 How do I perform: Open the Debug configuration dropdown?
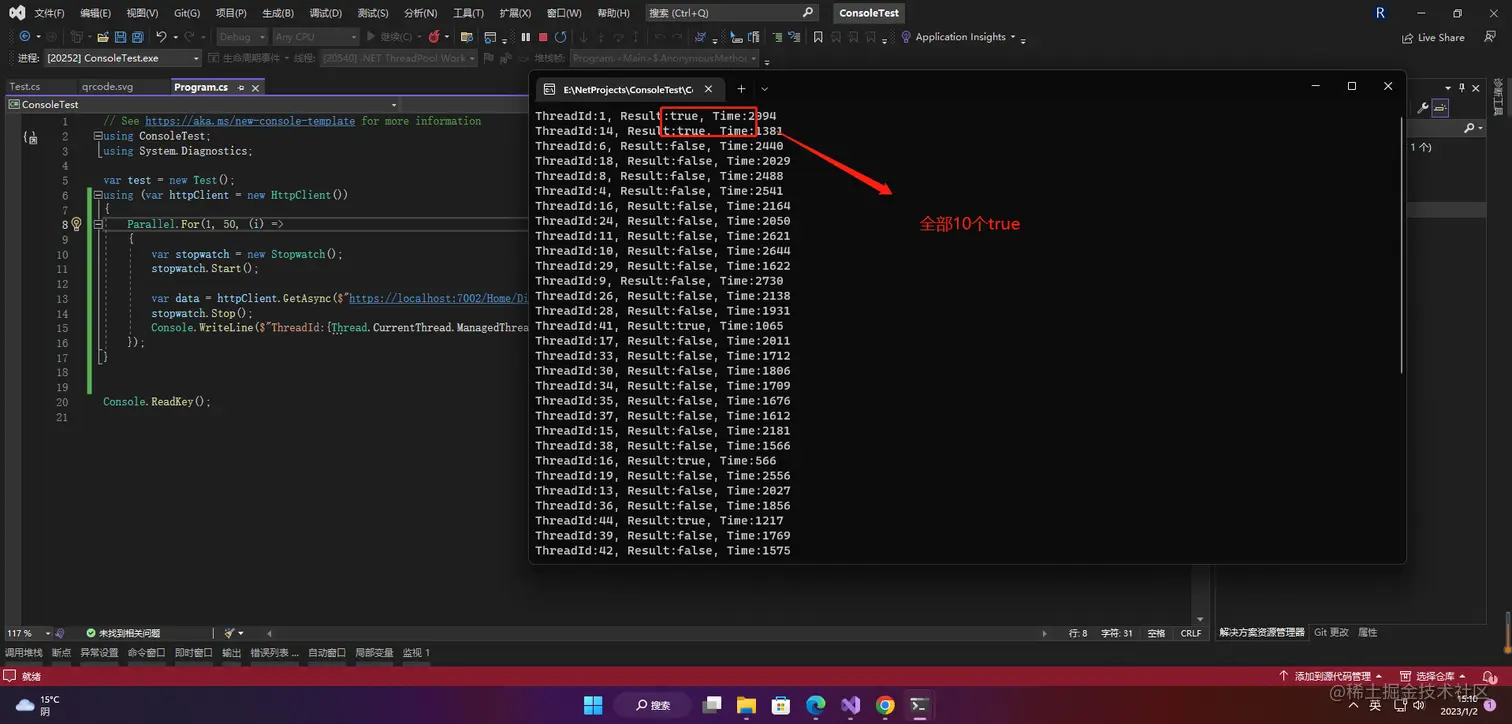(x=241, y=37)
